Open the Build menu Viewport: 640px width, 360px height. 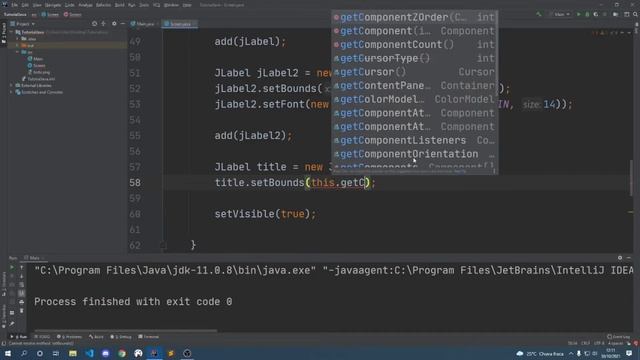pos(120,5)
